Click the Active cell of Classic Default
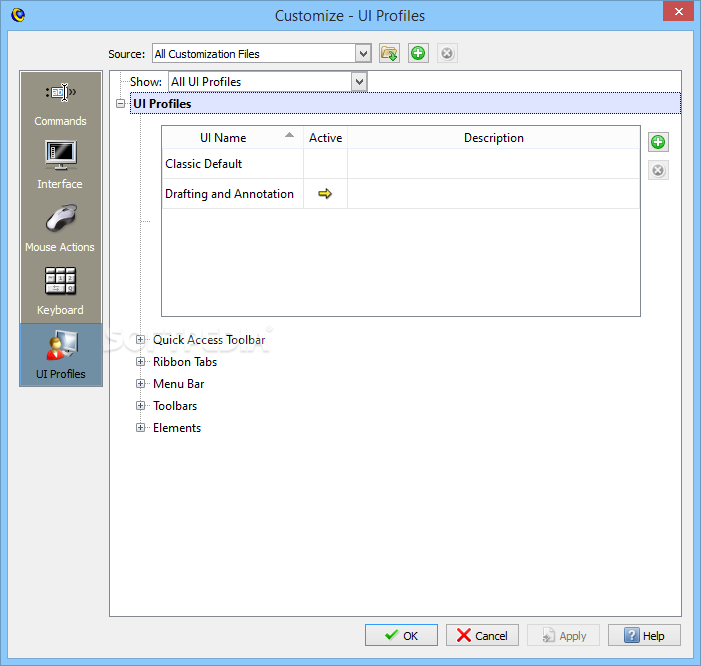The image size is (701, 666). pyautogui.click(x=325, y=164)
